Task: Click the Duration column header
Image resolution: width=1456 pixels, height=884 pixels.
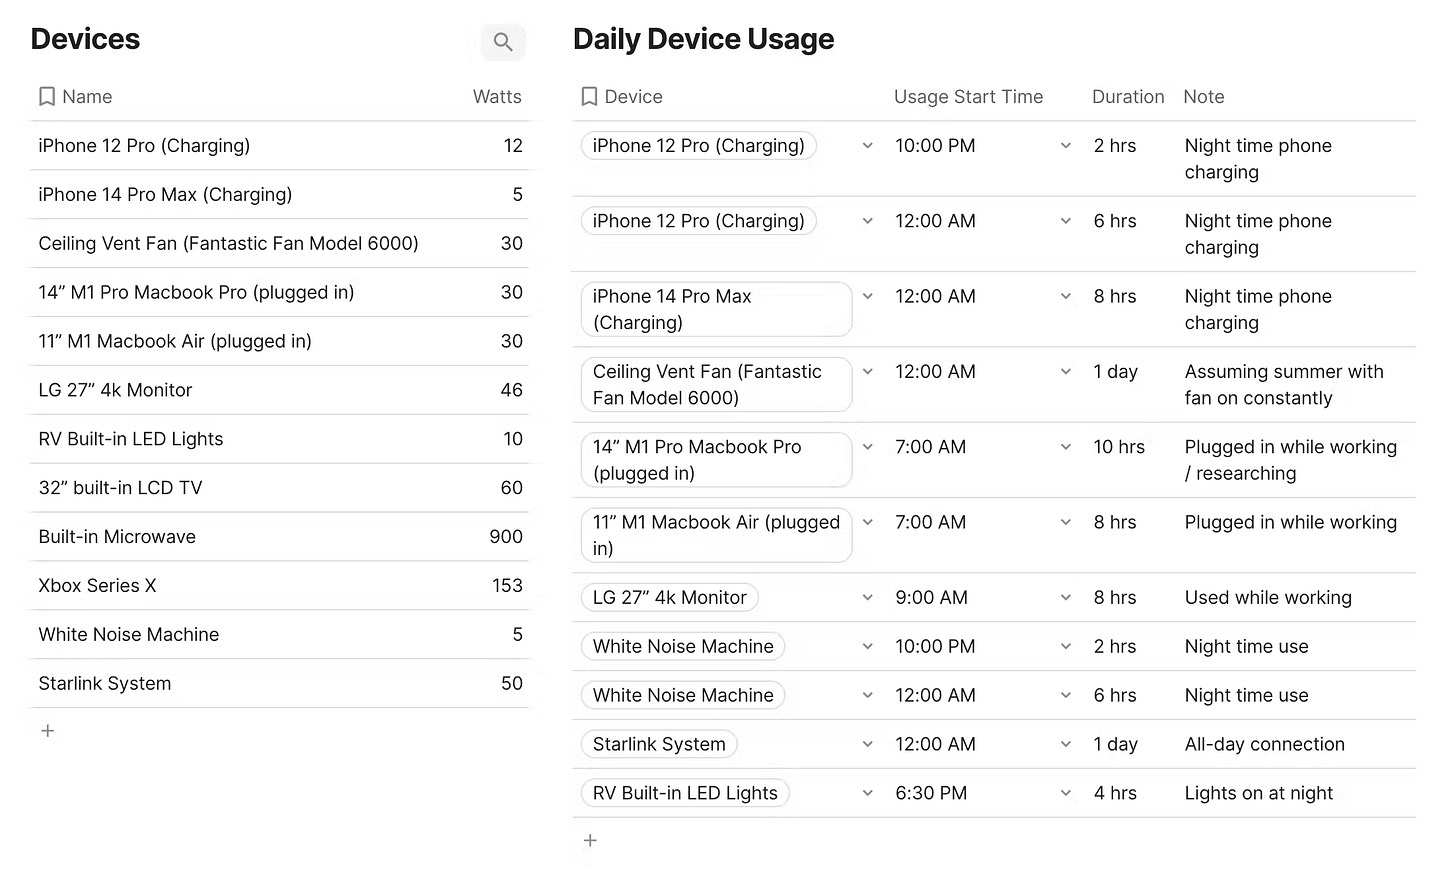Action: tap(1128, 97)
